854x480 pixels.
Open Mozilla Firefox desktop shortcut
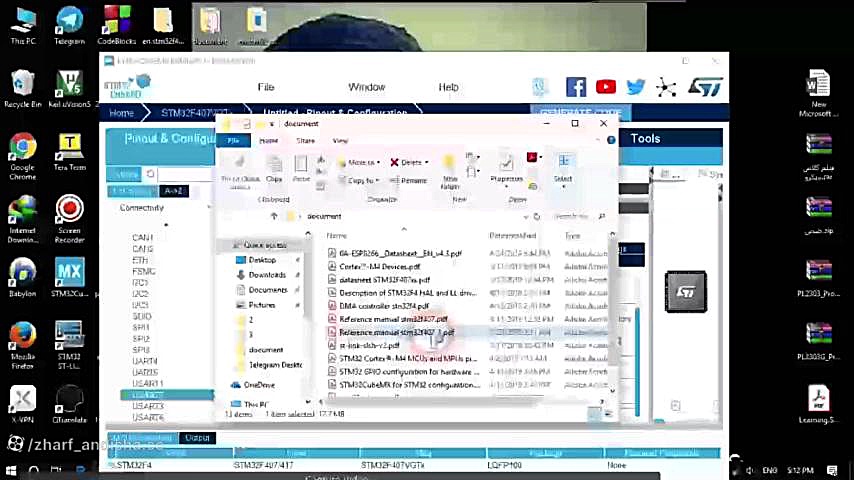coord(22,344)
